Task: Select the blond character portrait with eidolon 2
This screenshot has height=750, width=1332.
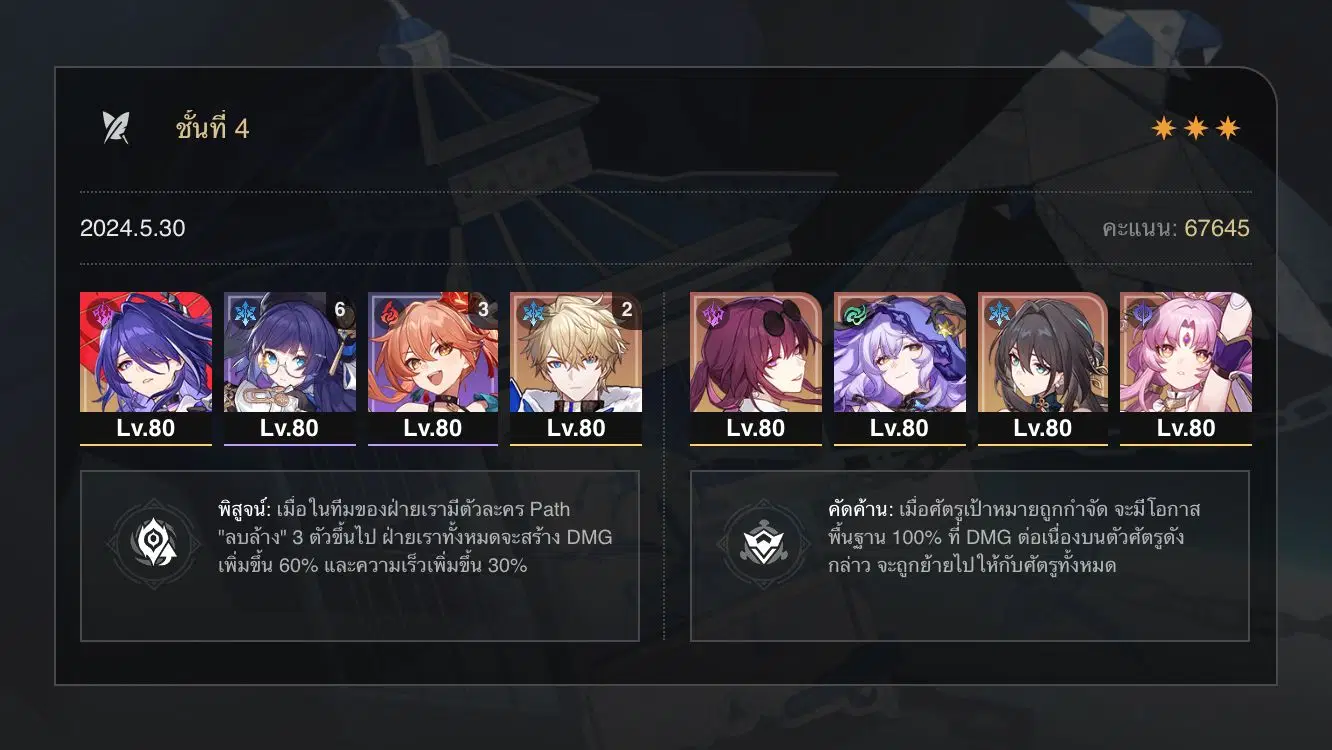Action: tap(576, 352)
